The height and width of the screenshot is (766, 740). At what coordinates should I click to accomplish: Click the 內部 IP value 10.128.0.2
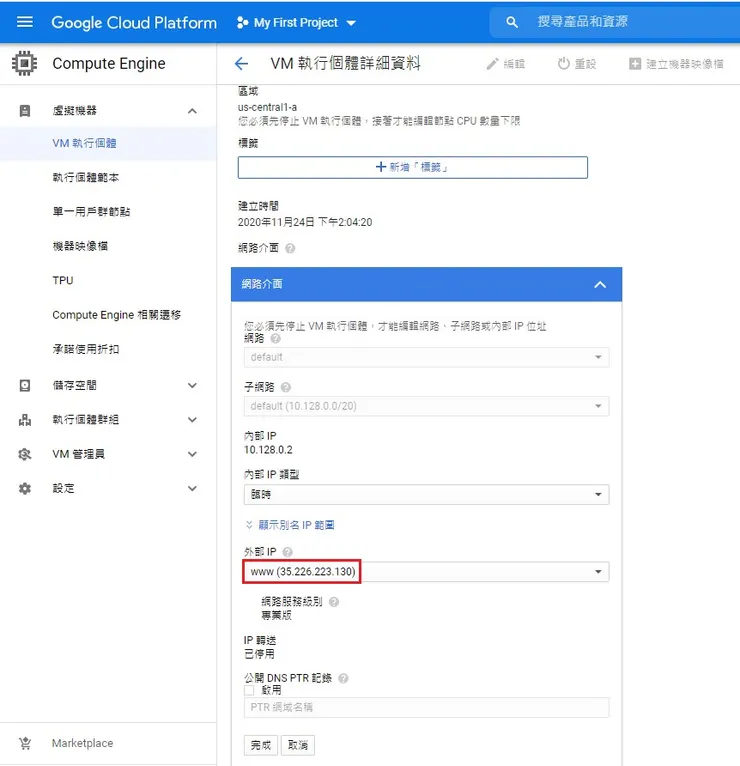click(x=268, y=450)
